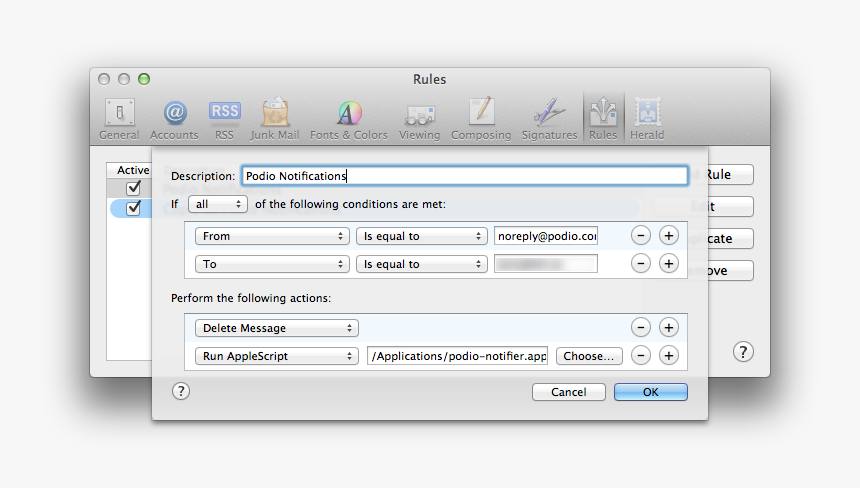Open the Run AppleScript action dropdown

(x=277, y=356)
